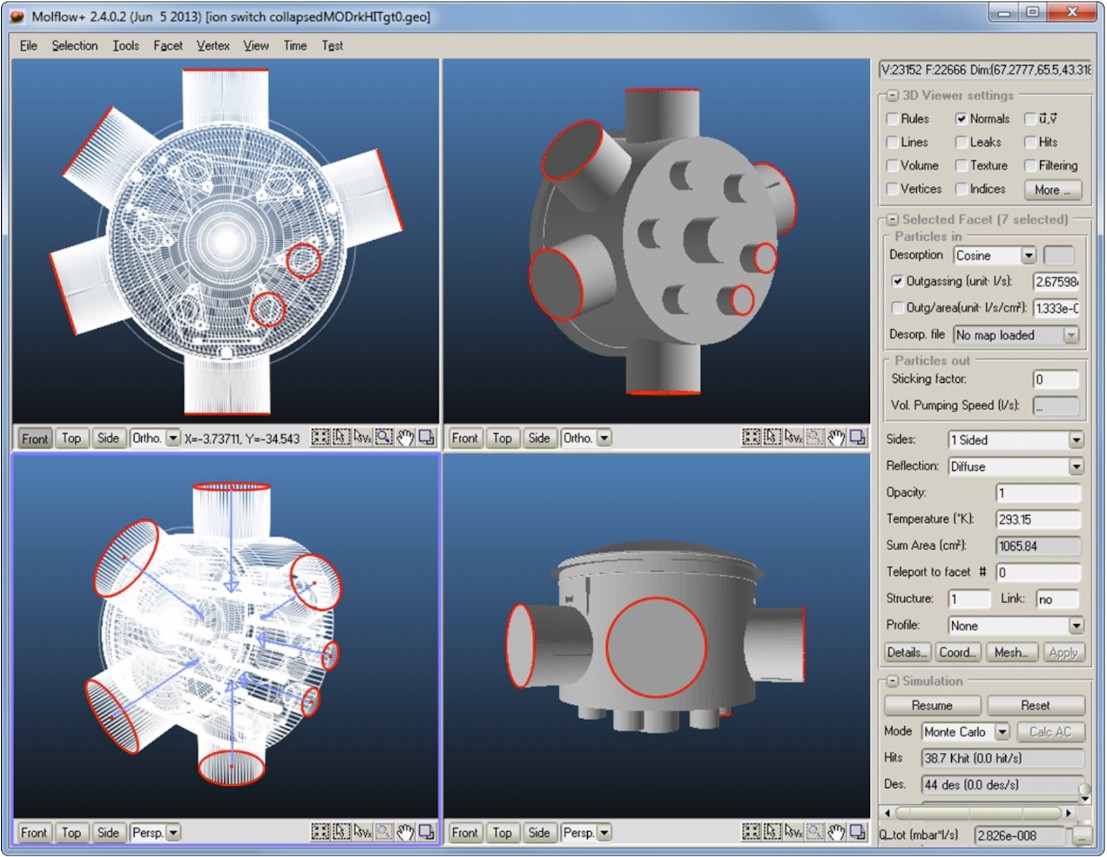
Task: Choose the vertex select tool in the bottom-left viewer
Action: click(363, 832)
